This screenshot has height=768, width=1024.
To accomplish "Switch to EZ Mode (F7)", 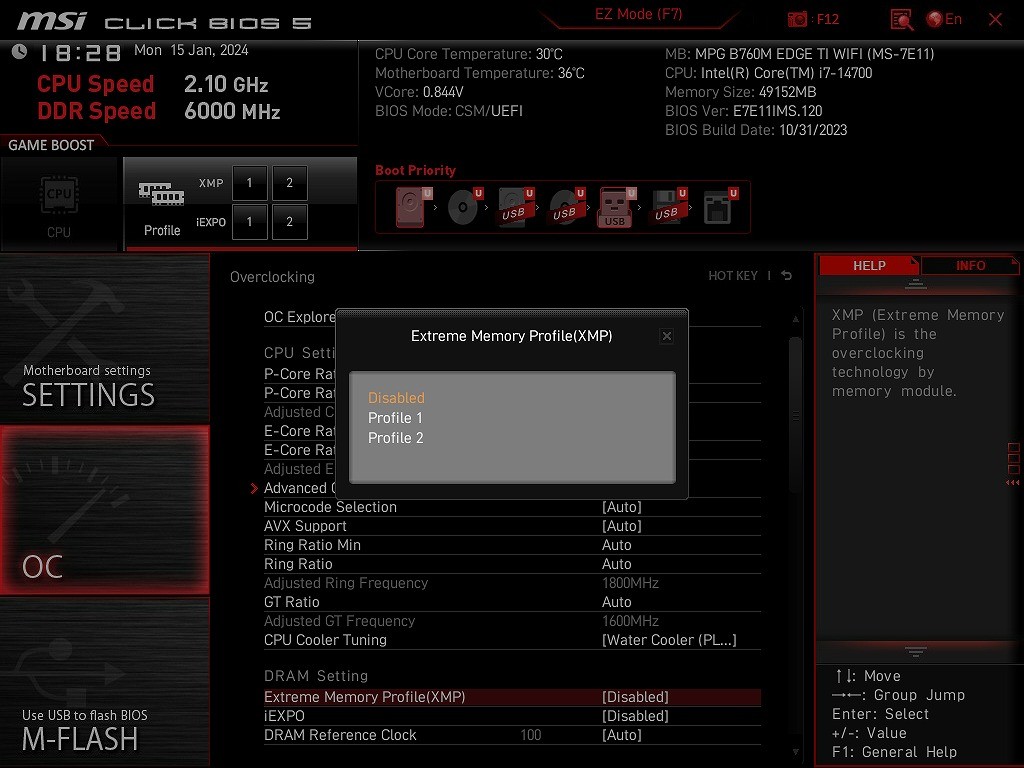I will (x=638, y=15).
